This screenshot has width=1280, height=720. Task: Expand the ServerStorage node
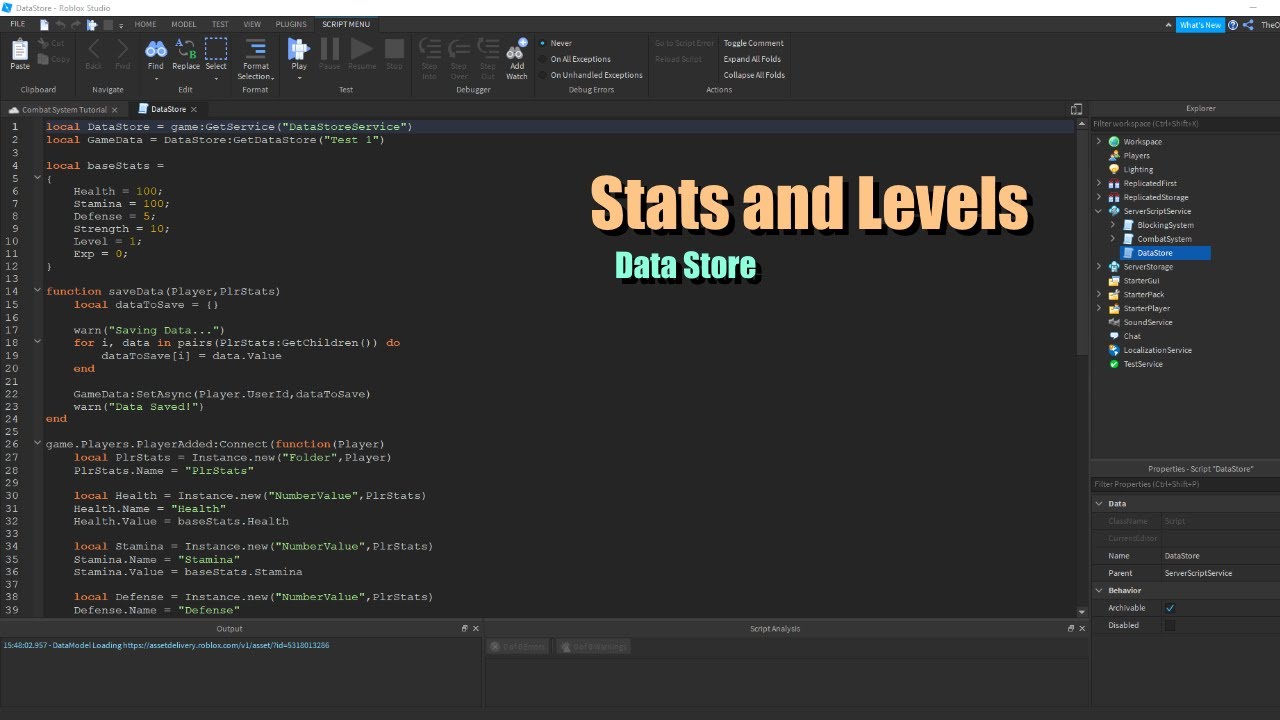[1099, 267]
